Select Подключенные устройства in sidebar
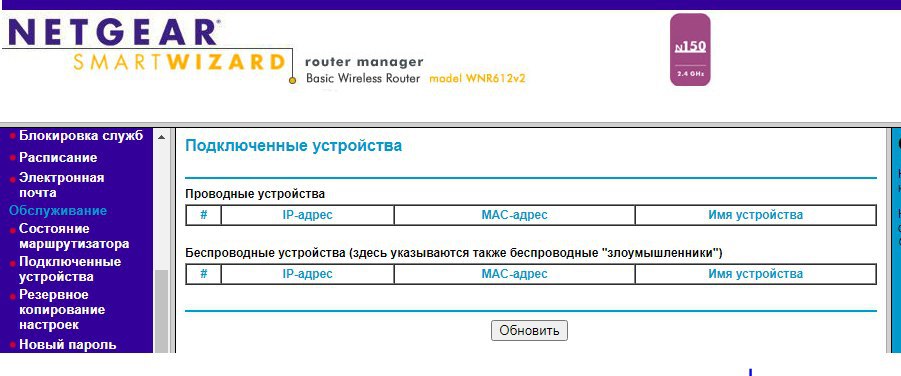Screen dimensions: 901x376 tap(70, 269)
